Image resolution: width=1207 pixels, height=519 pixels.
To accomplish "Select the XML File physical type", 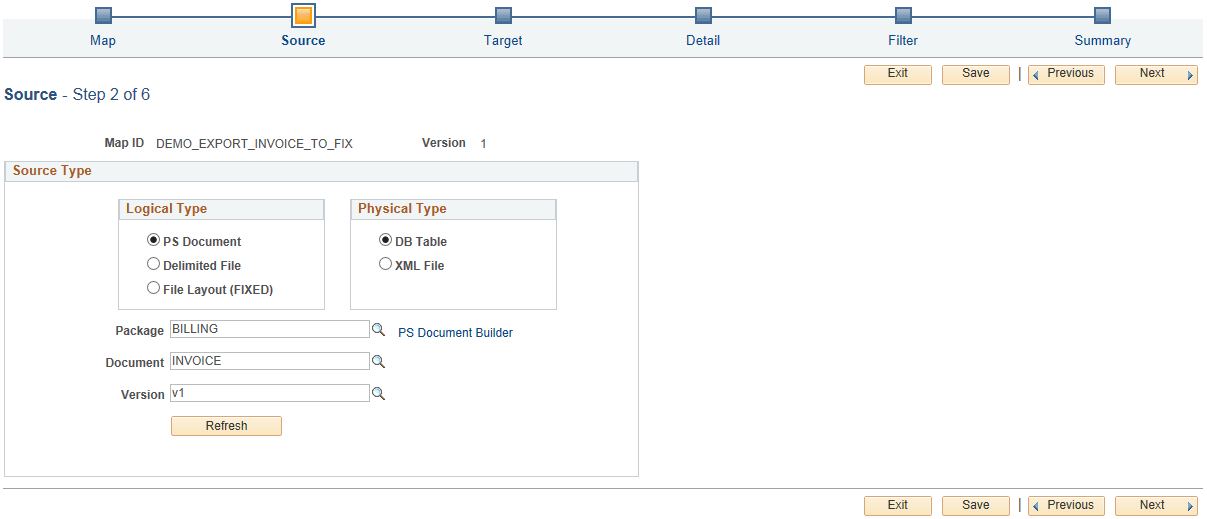I will pos(385,265).
